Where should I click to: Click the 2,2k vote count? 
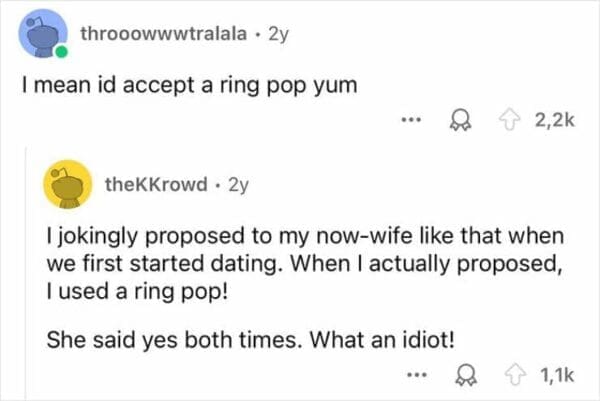[x=554, y=121]
